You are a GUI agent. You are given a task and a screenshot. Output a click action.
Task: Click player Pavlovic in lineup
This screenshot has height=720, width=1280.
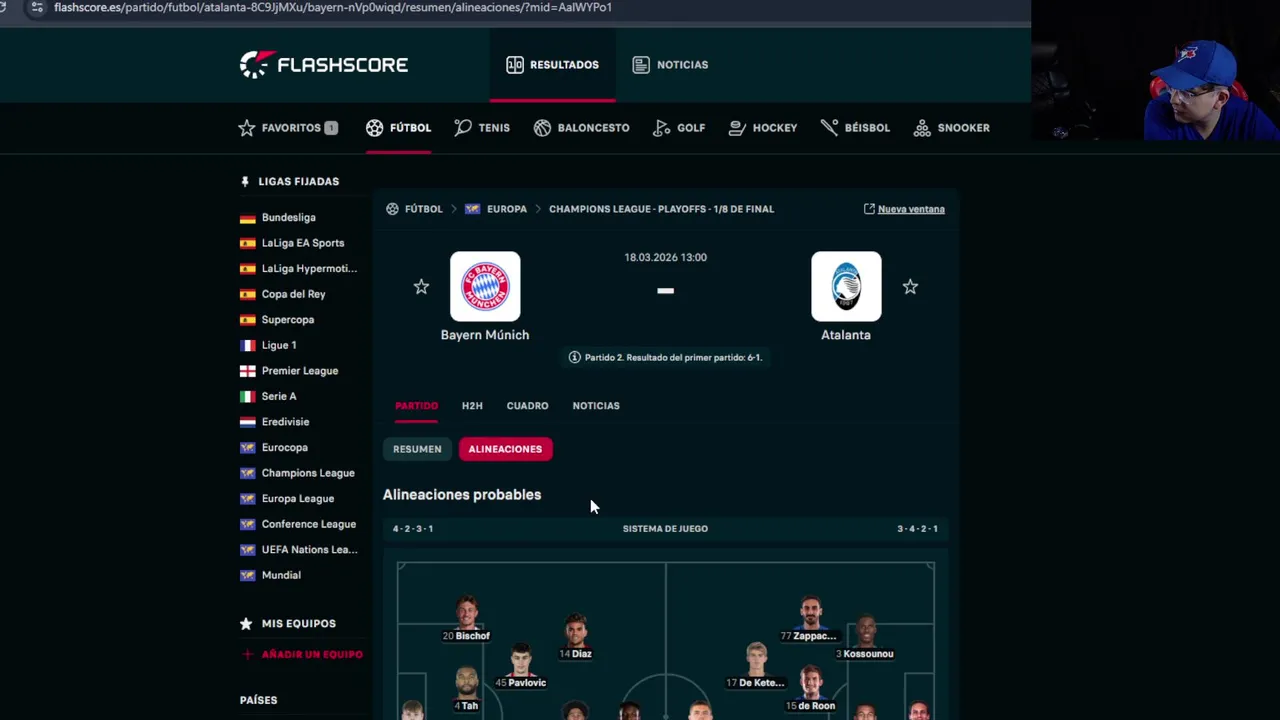tap(520, 666)
